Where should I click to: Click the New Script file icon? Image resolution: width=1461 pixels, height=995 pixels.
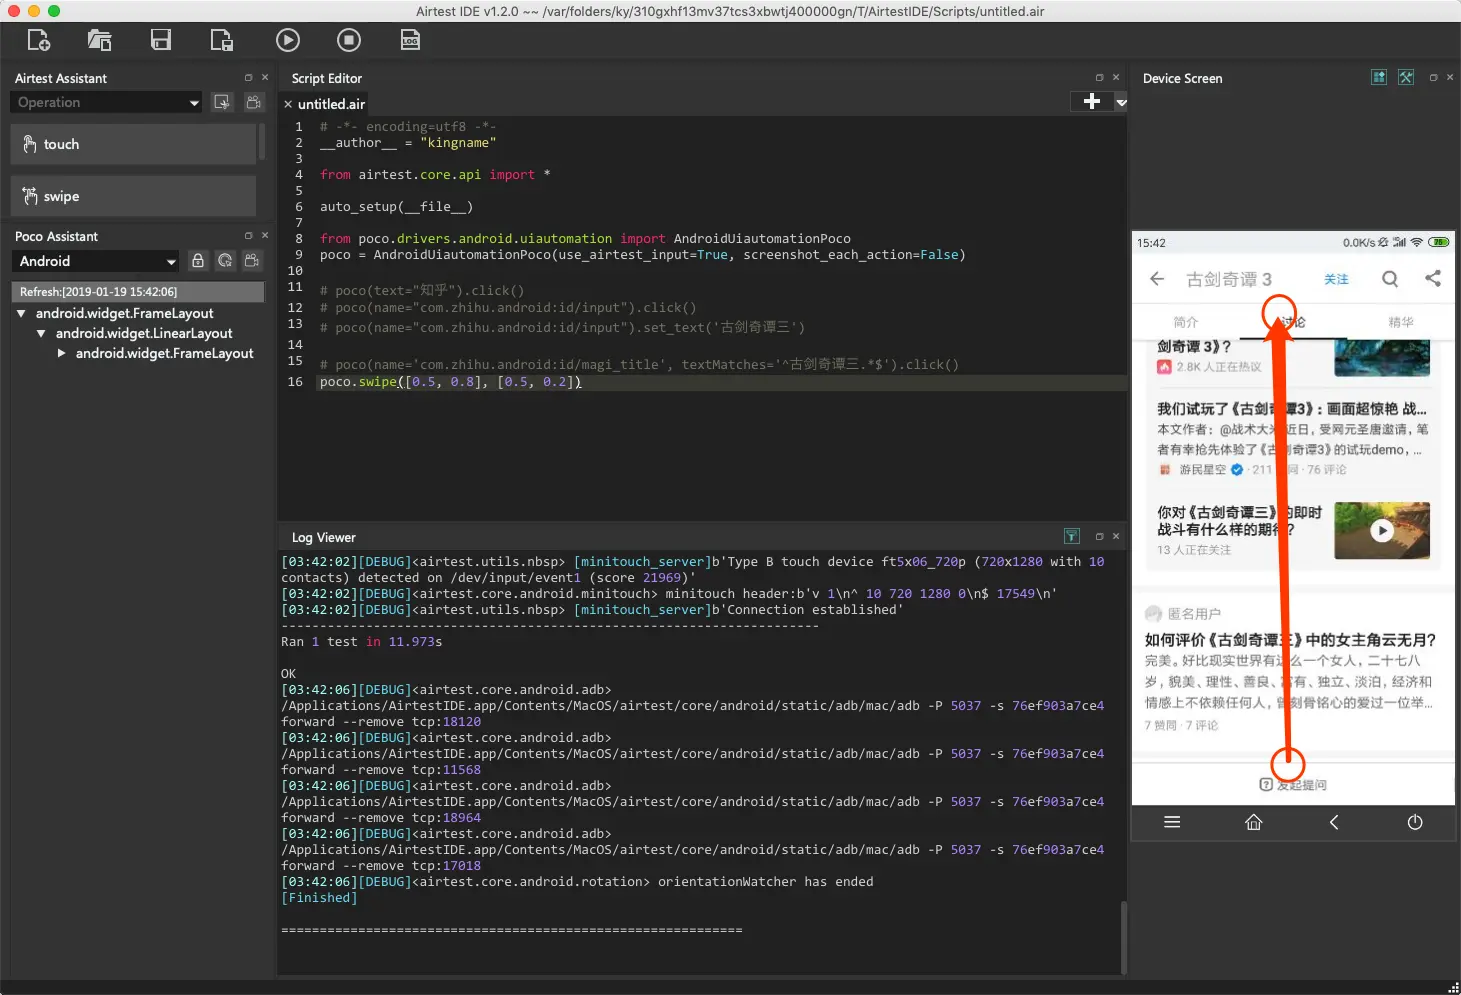[38, 40]
